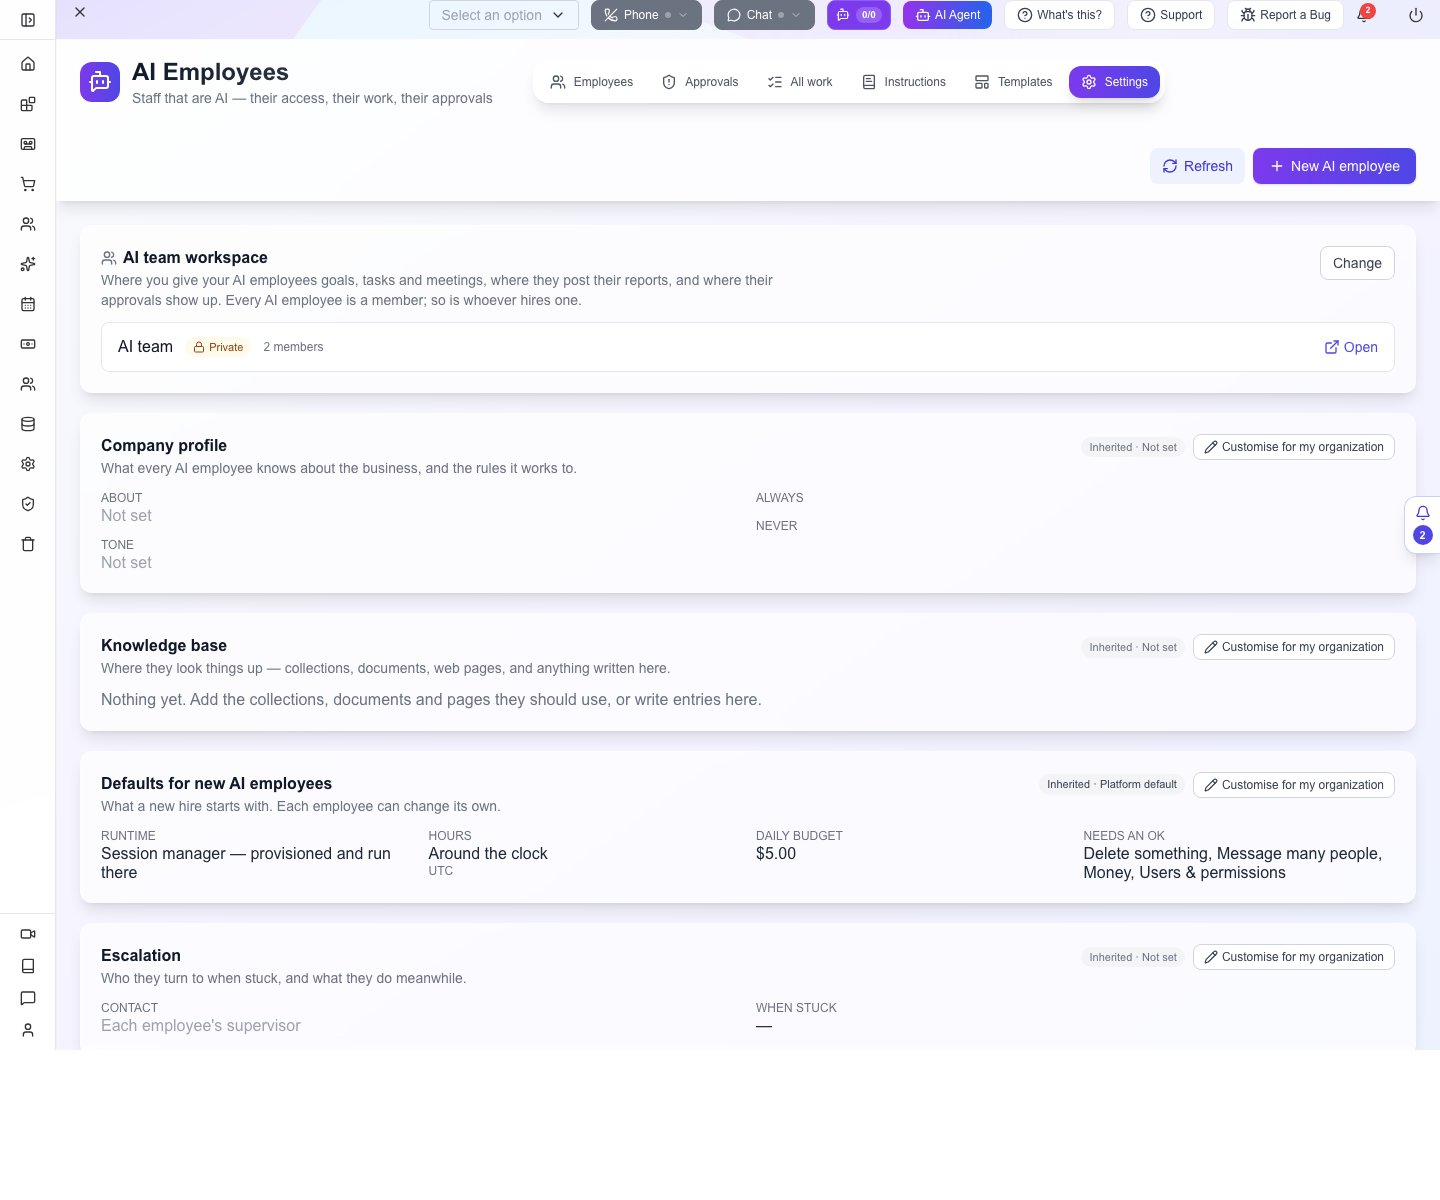Open the video camera sidebar icon
This screenshot has height=1200, width=1440.
click(x=28, y=934)
